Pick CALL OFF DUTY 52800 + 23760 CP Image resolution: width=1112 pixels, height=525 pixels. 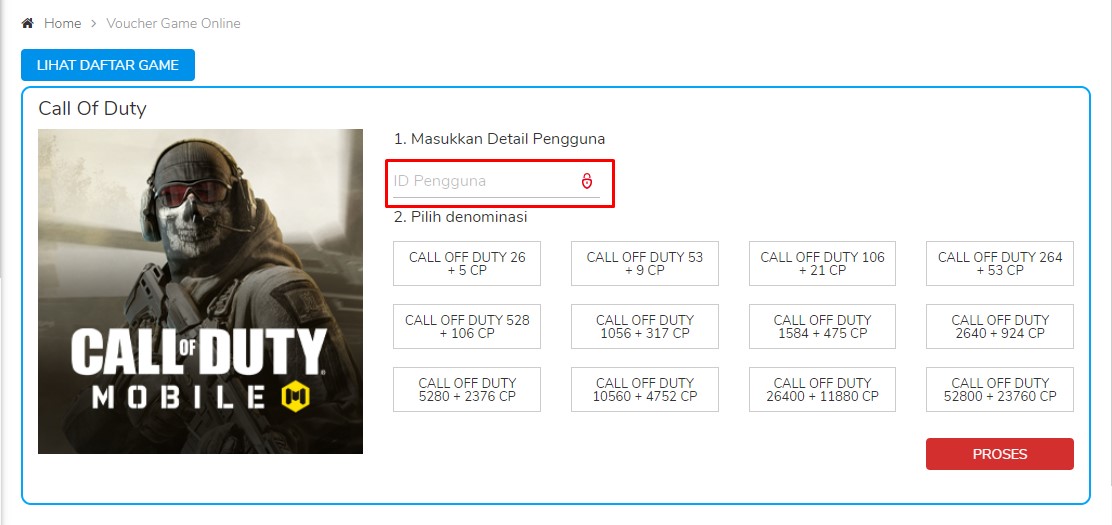pos(1000,389)
